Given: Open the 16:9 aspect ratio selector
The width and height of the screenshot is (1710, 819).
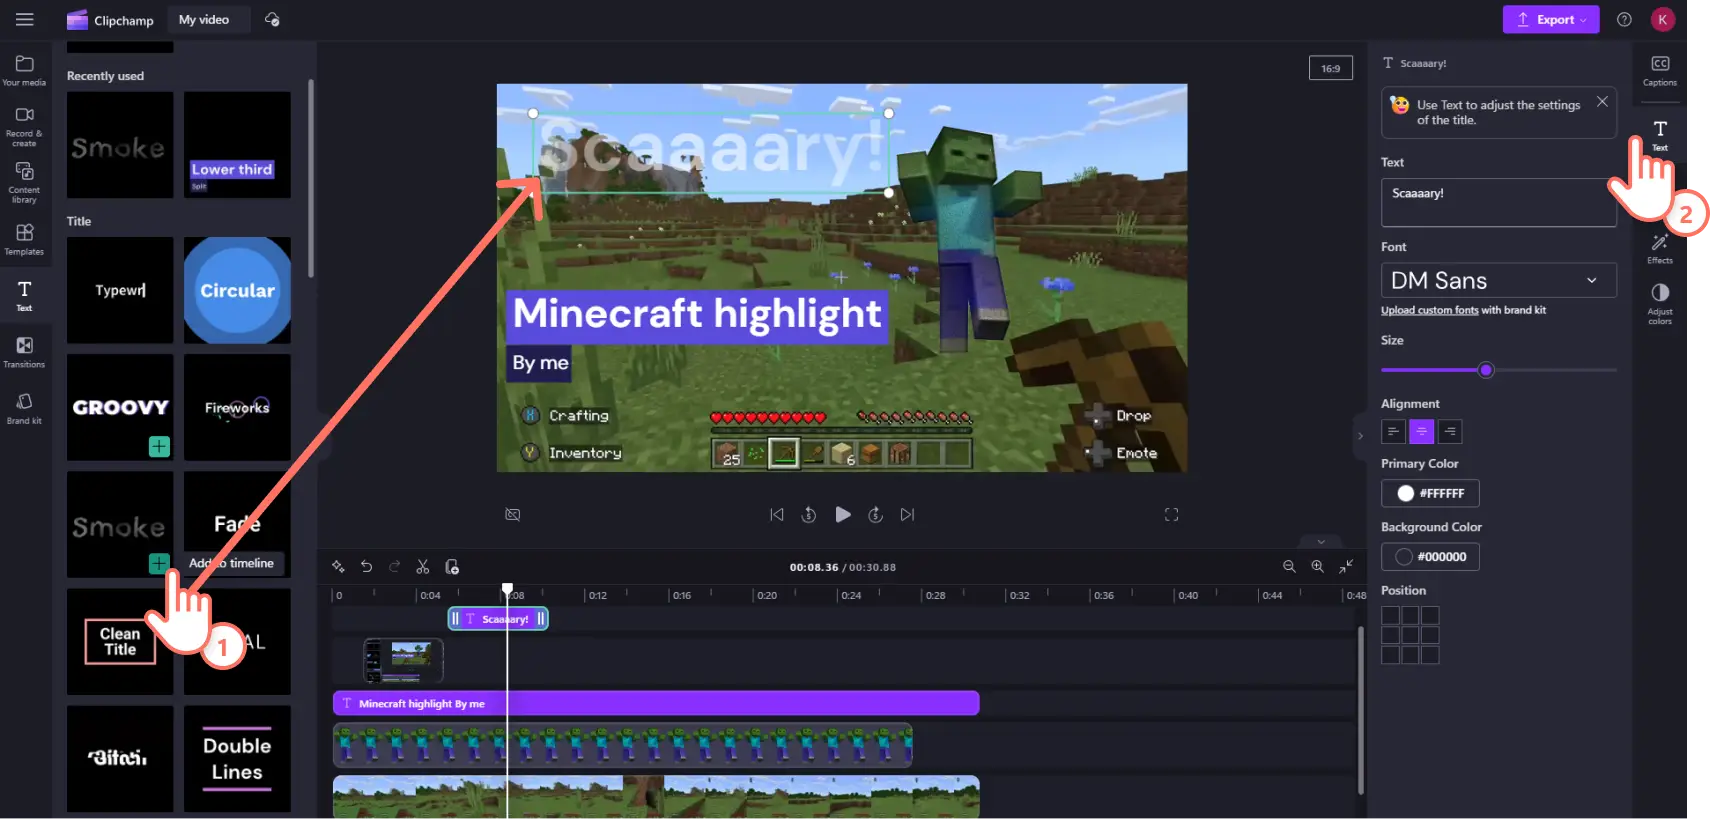Looking at the screenshot, I should 1330,68.
